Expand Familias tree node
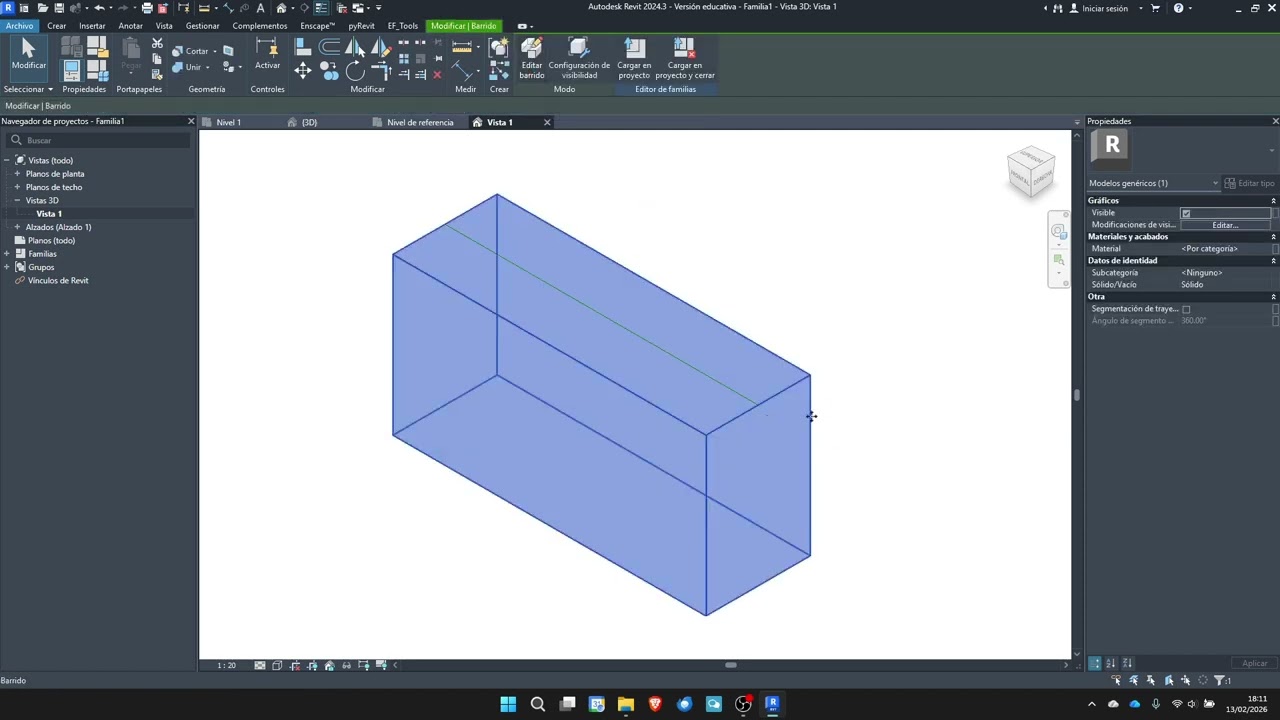The height and width of the screenshot is (720, 1280). 7,254
